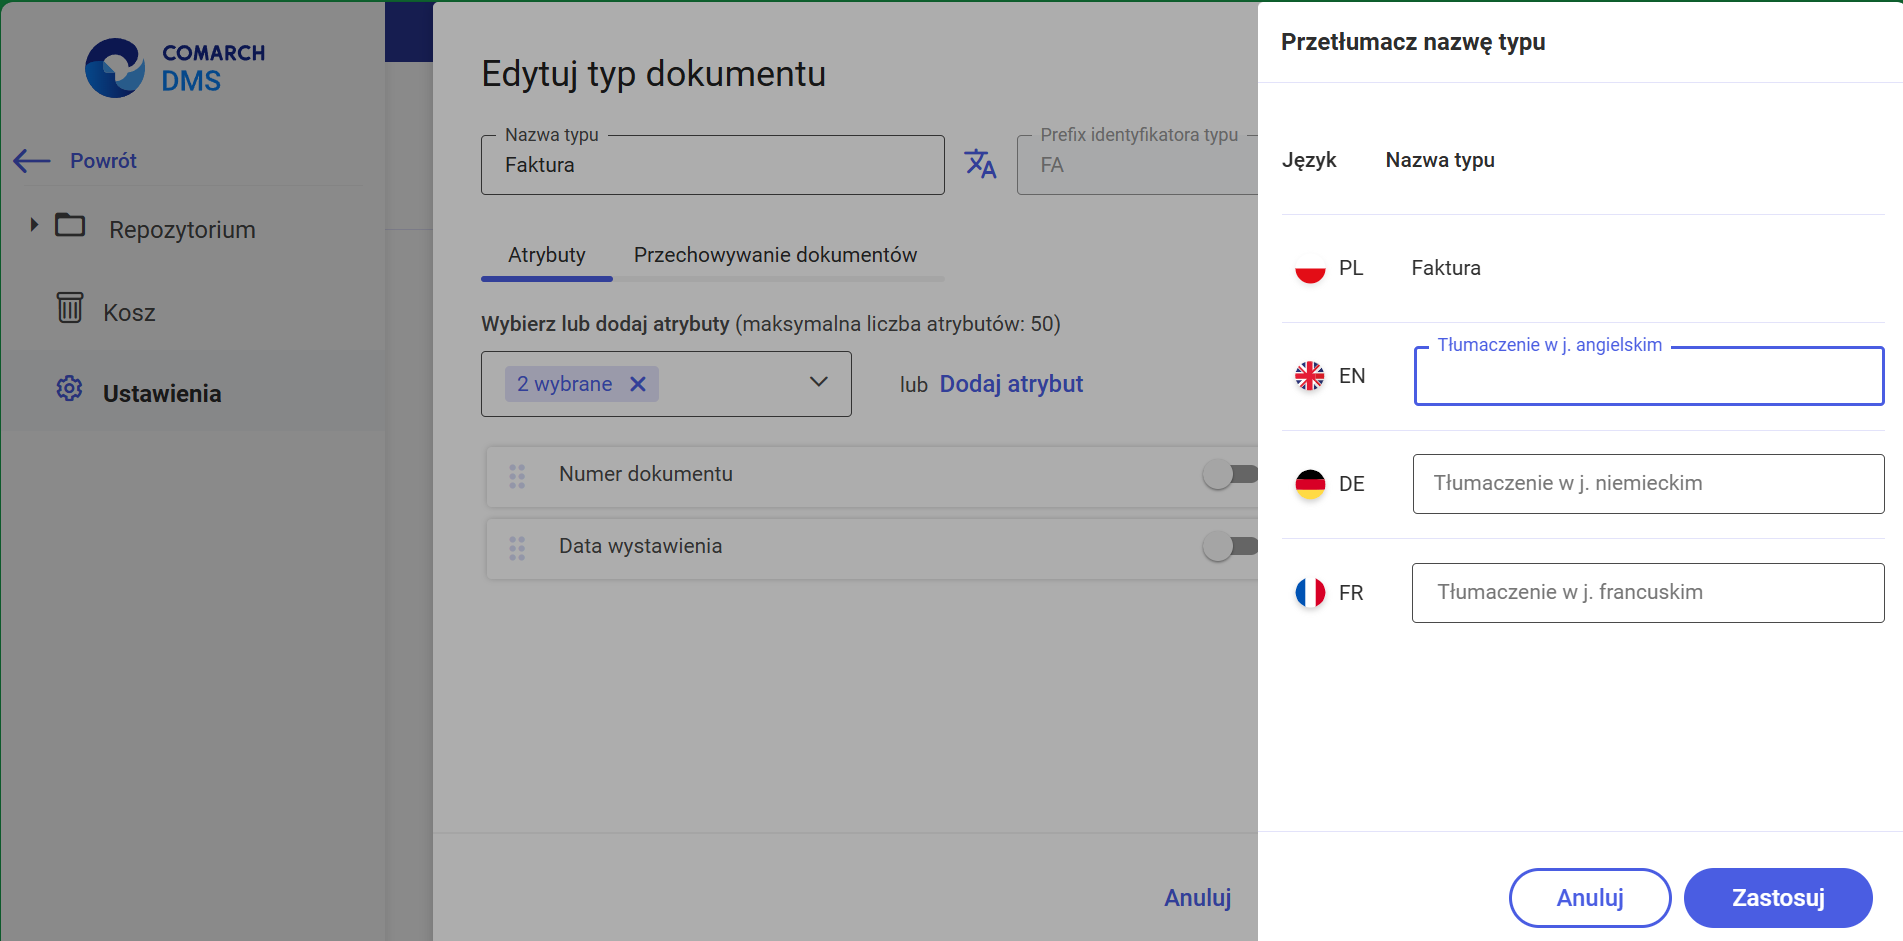Open the attributes dropdown chevron
This screenshot has width=1903, height=941.
(x=819, y=383)
